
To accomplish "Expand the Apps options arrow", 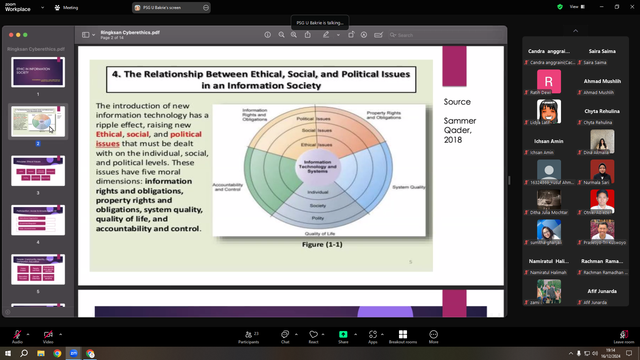I will 382,334.
